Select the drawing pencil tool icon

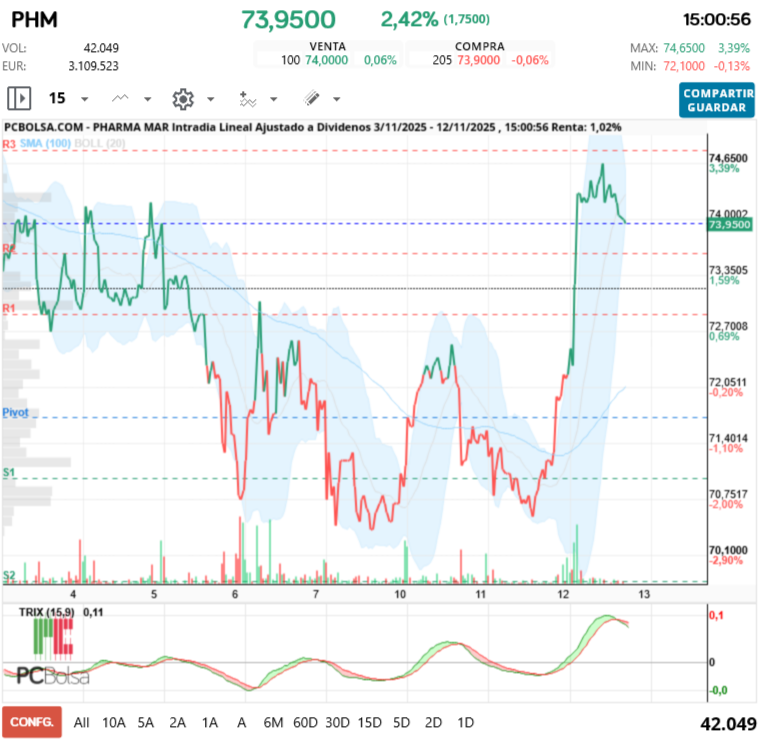[x=311, y=99]
